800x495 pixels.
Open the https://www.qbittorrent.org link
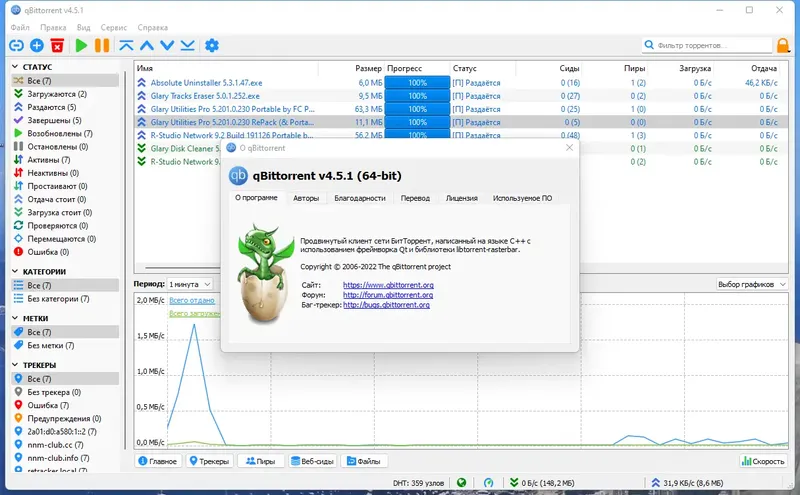[x=388, y=285]
